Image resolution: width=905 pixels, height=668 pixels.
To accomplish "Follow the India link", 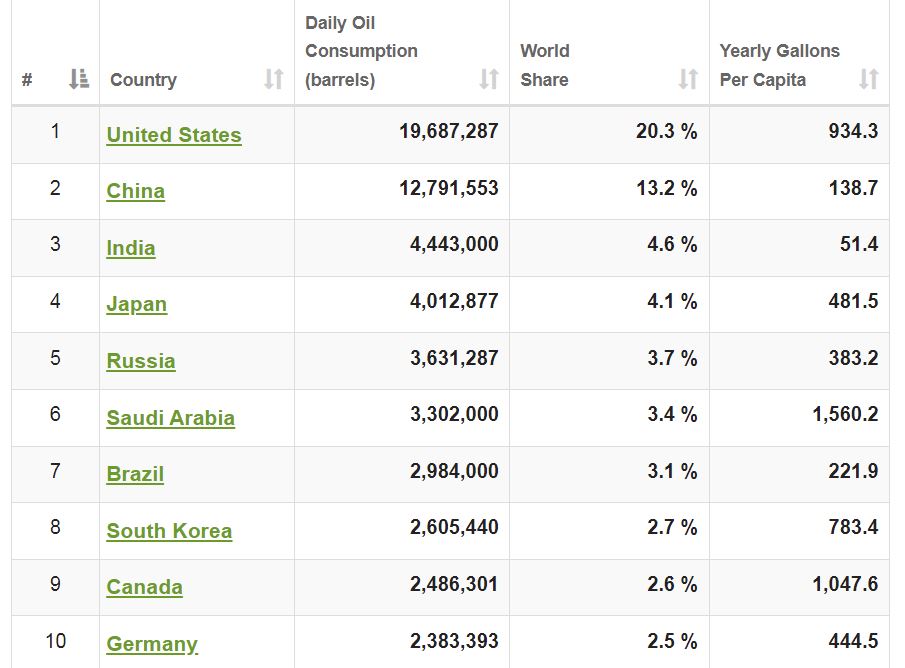I will click(x=131, y=248).
